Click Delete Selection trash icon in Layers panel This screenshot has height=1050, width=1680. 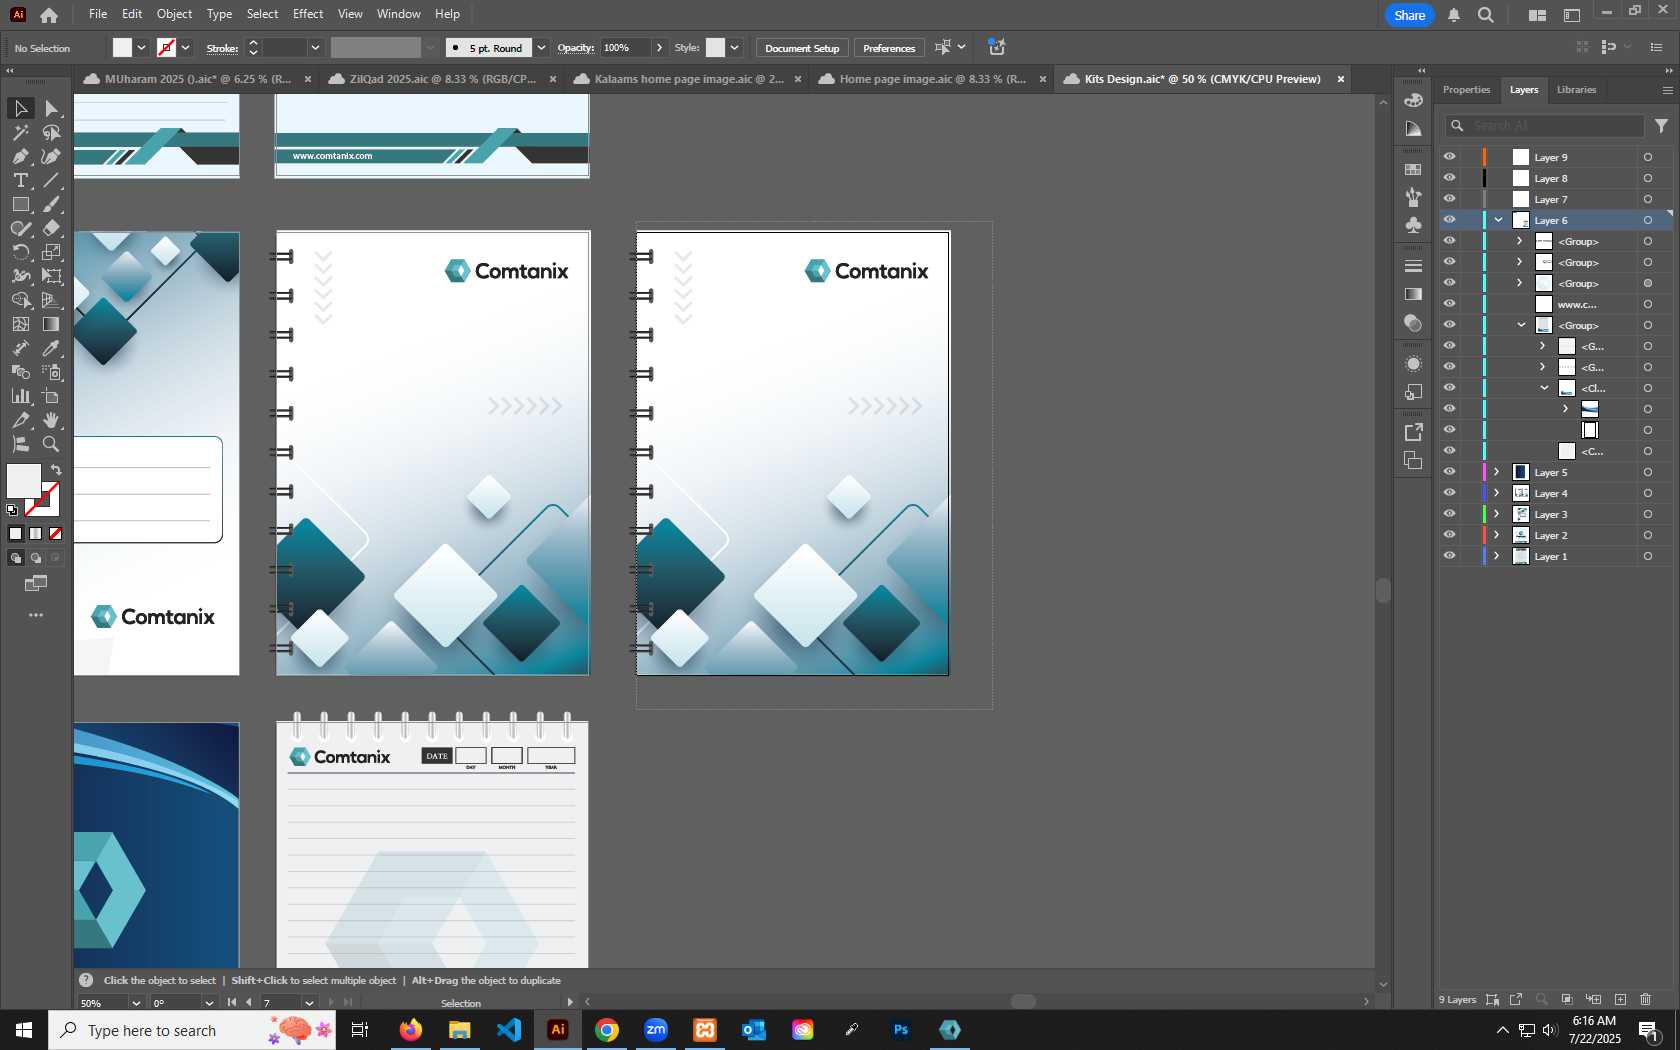coord(1646,999)
